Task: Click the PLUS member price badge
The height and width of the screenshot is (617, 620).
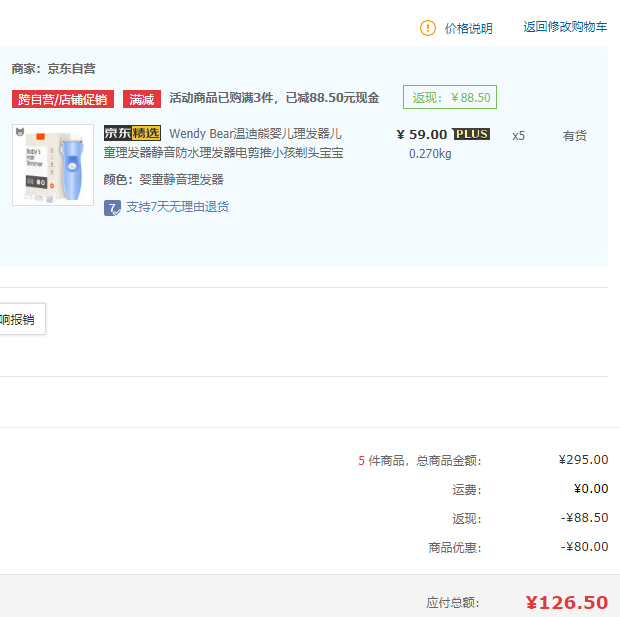Action: click(x=471, y=134)
